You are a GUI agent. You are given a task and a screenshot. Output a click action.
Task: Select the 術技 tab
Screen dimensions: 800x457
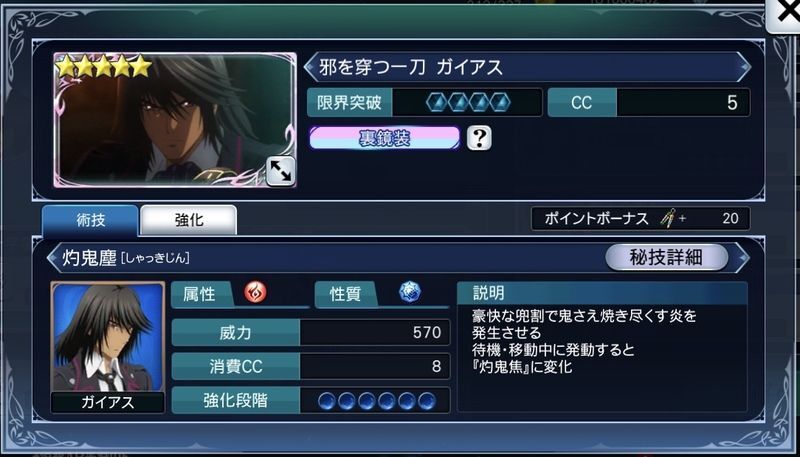coord(90,220)
